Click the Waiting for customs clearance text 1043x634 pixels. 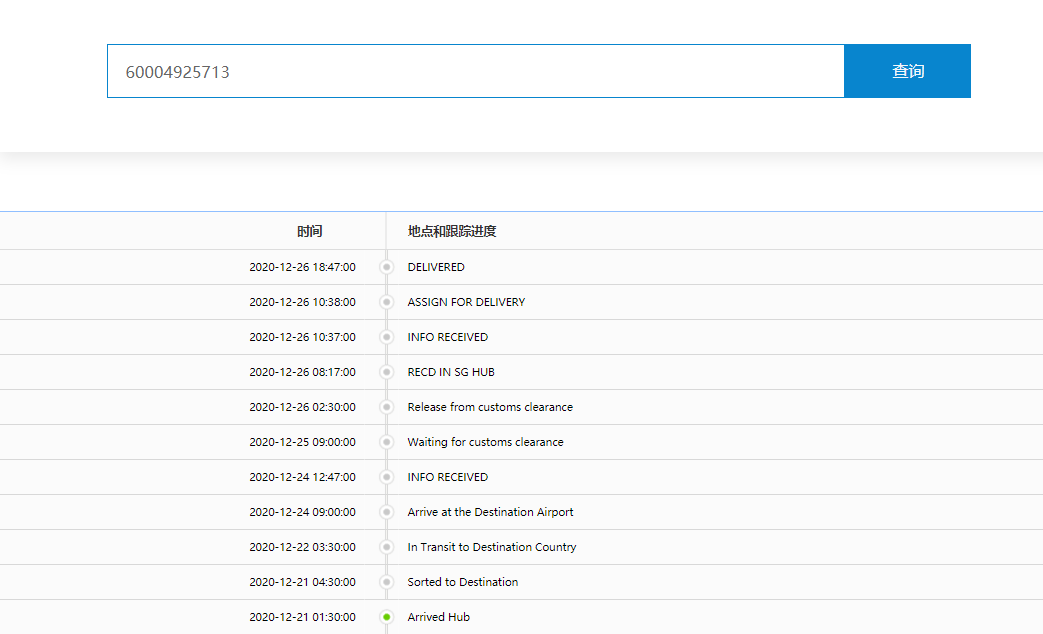[485, 442]
